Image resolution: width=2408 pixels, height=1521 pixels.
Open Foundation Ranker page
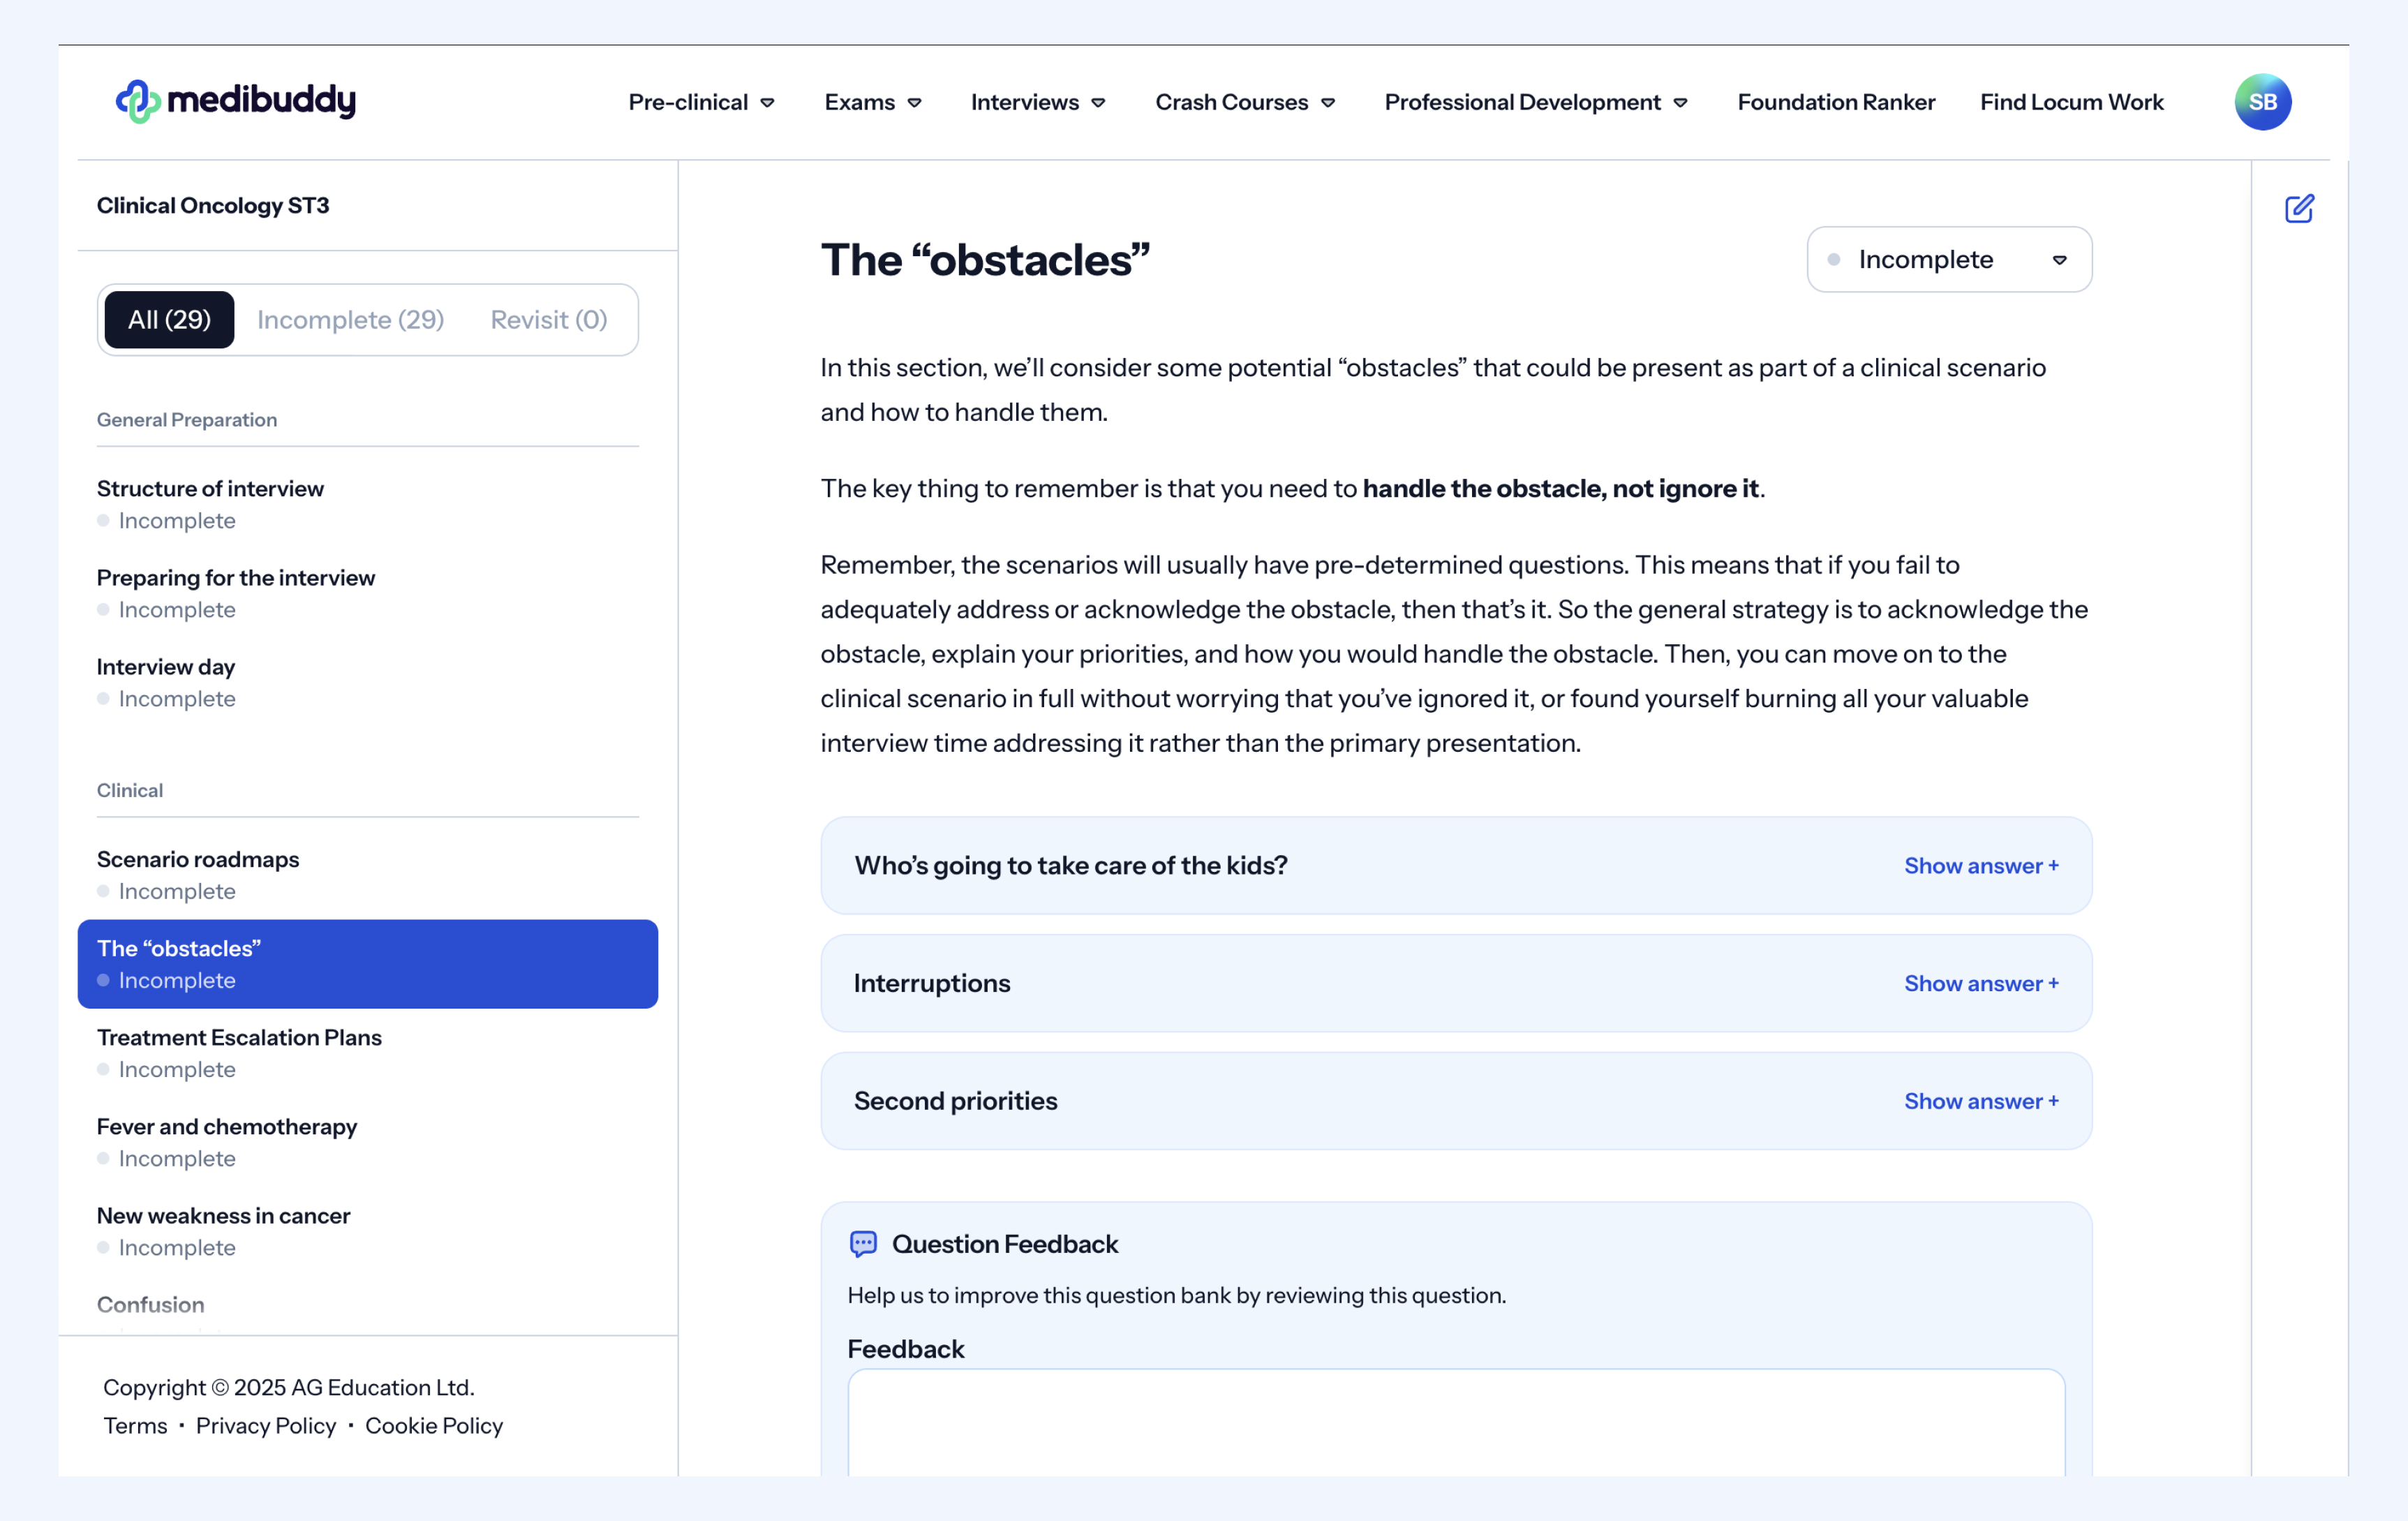point(1835,102)
